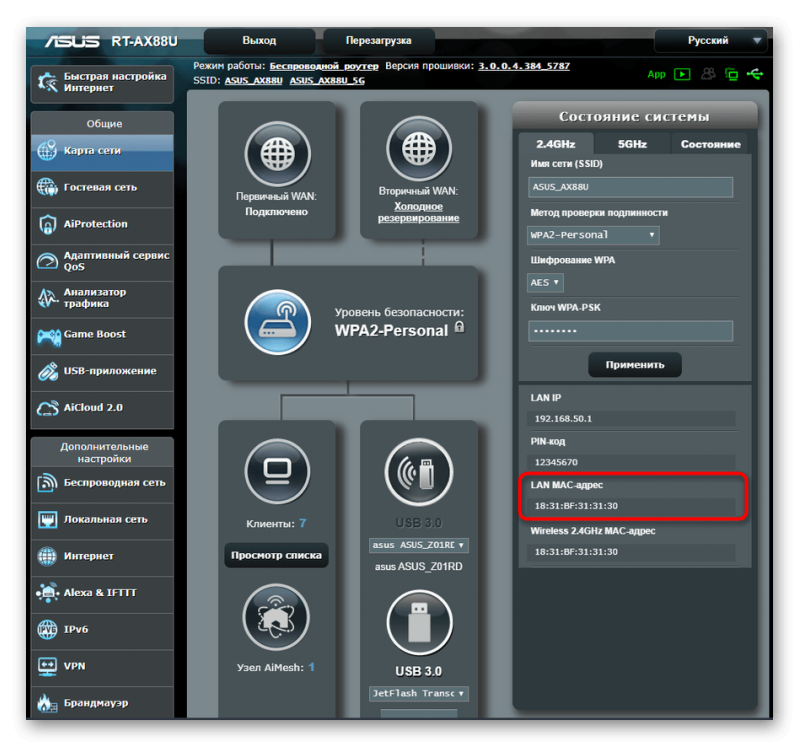
Task: Click the Выход logout button
Action: (259, 41)
